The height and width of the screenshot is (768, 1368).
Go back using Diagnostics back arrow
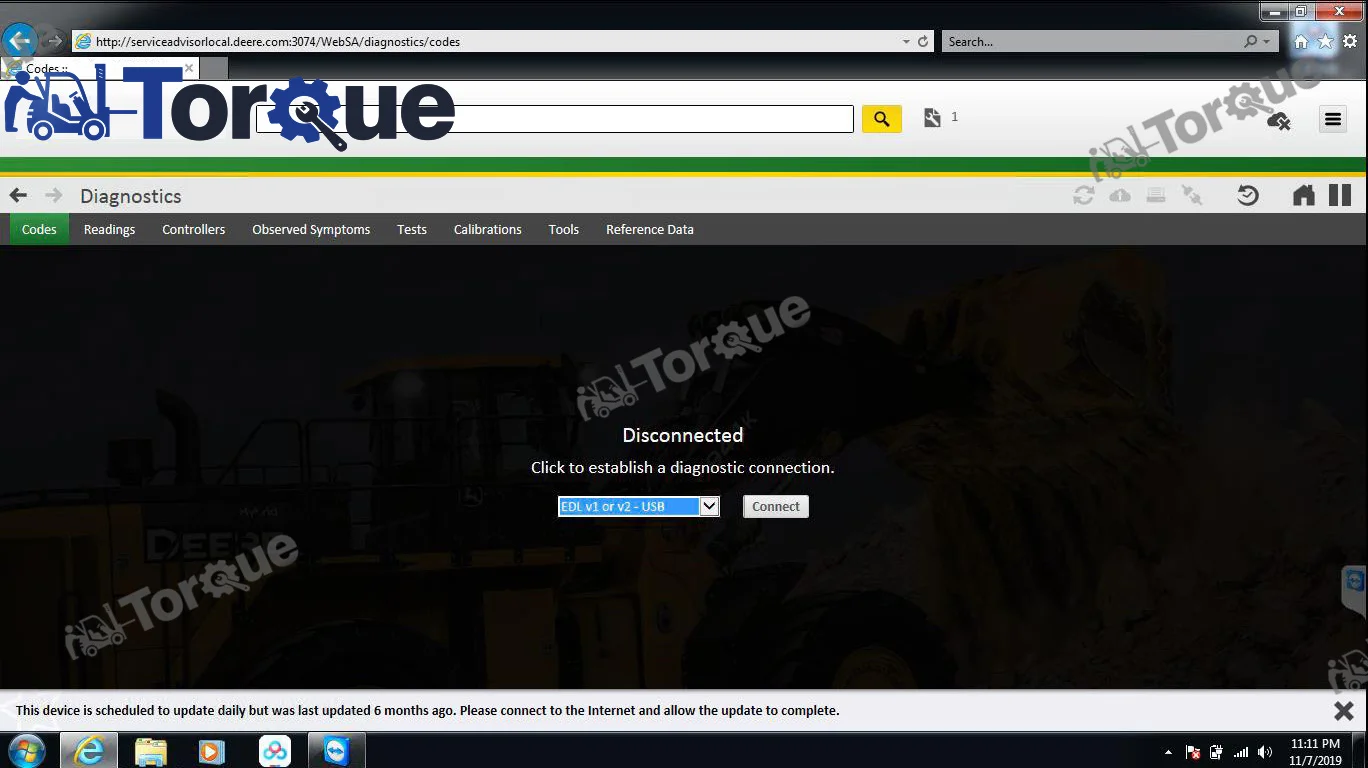(x=19, y=195)
